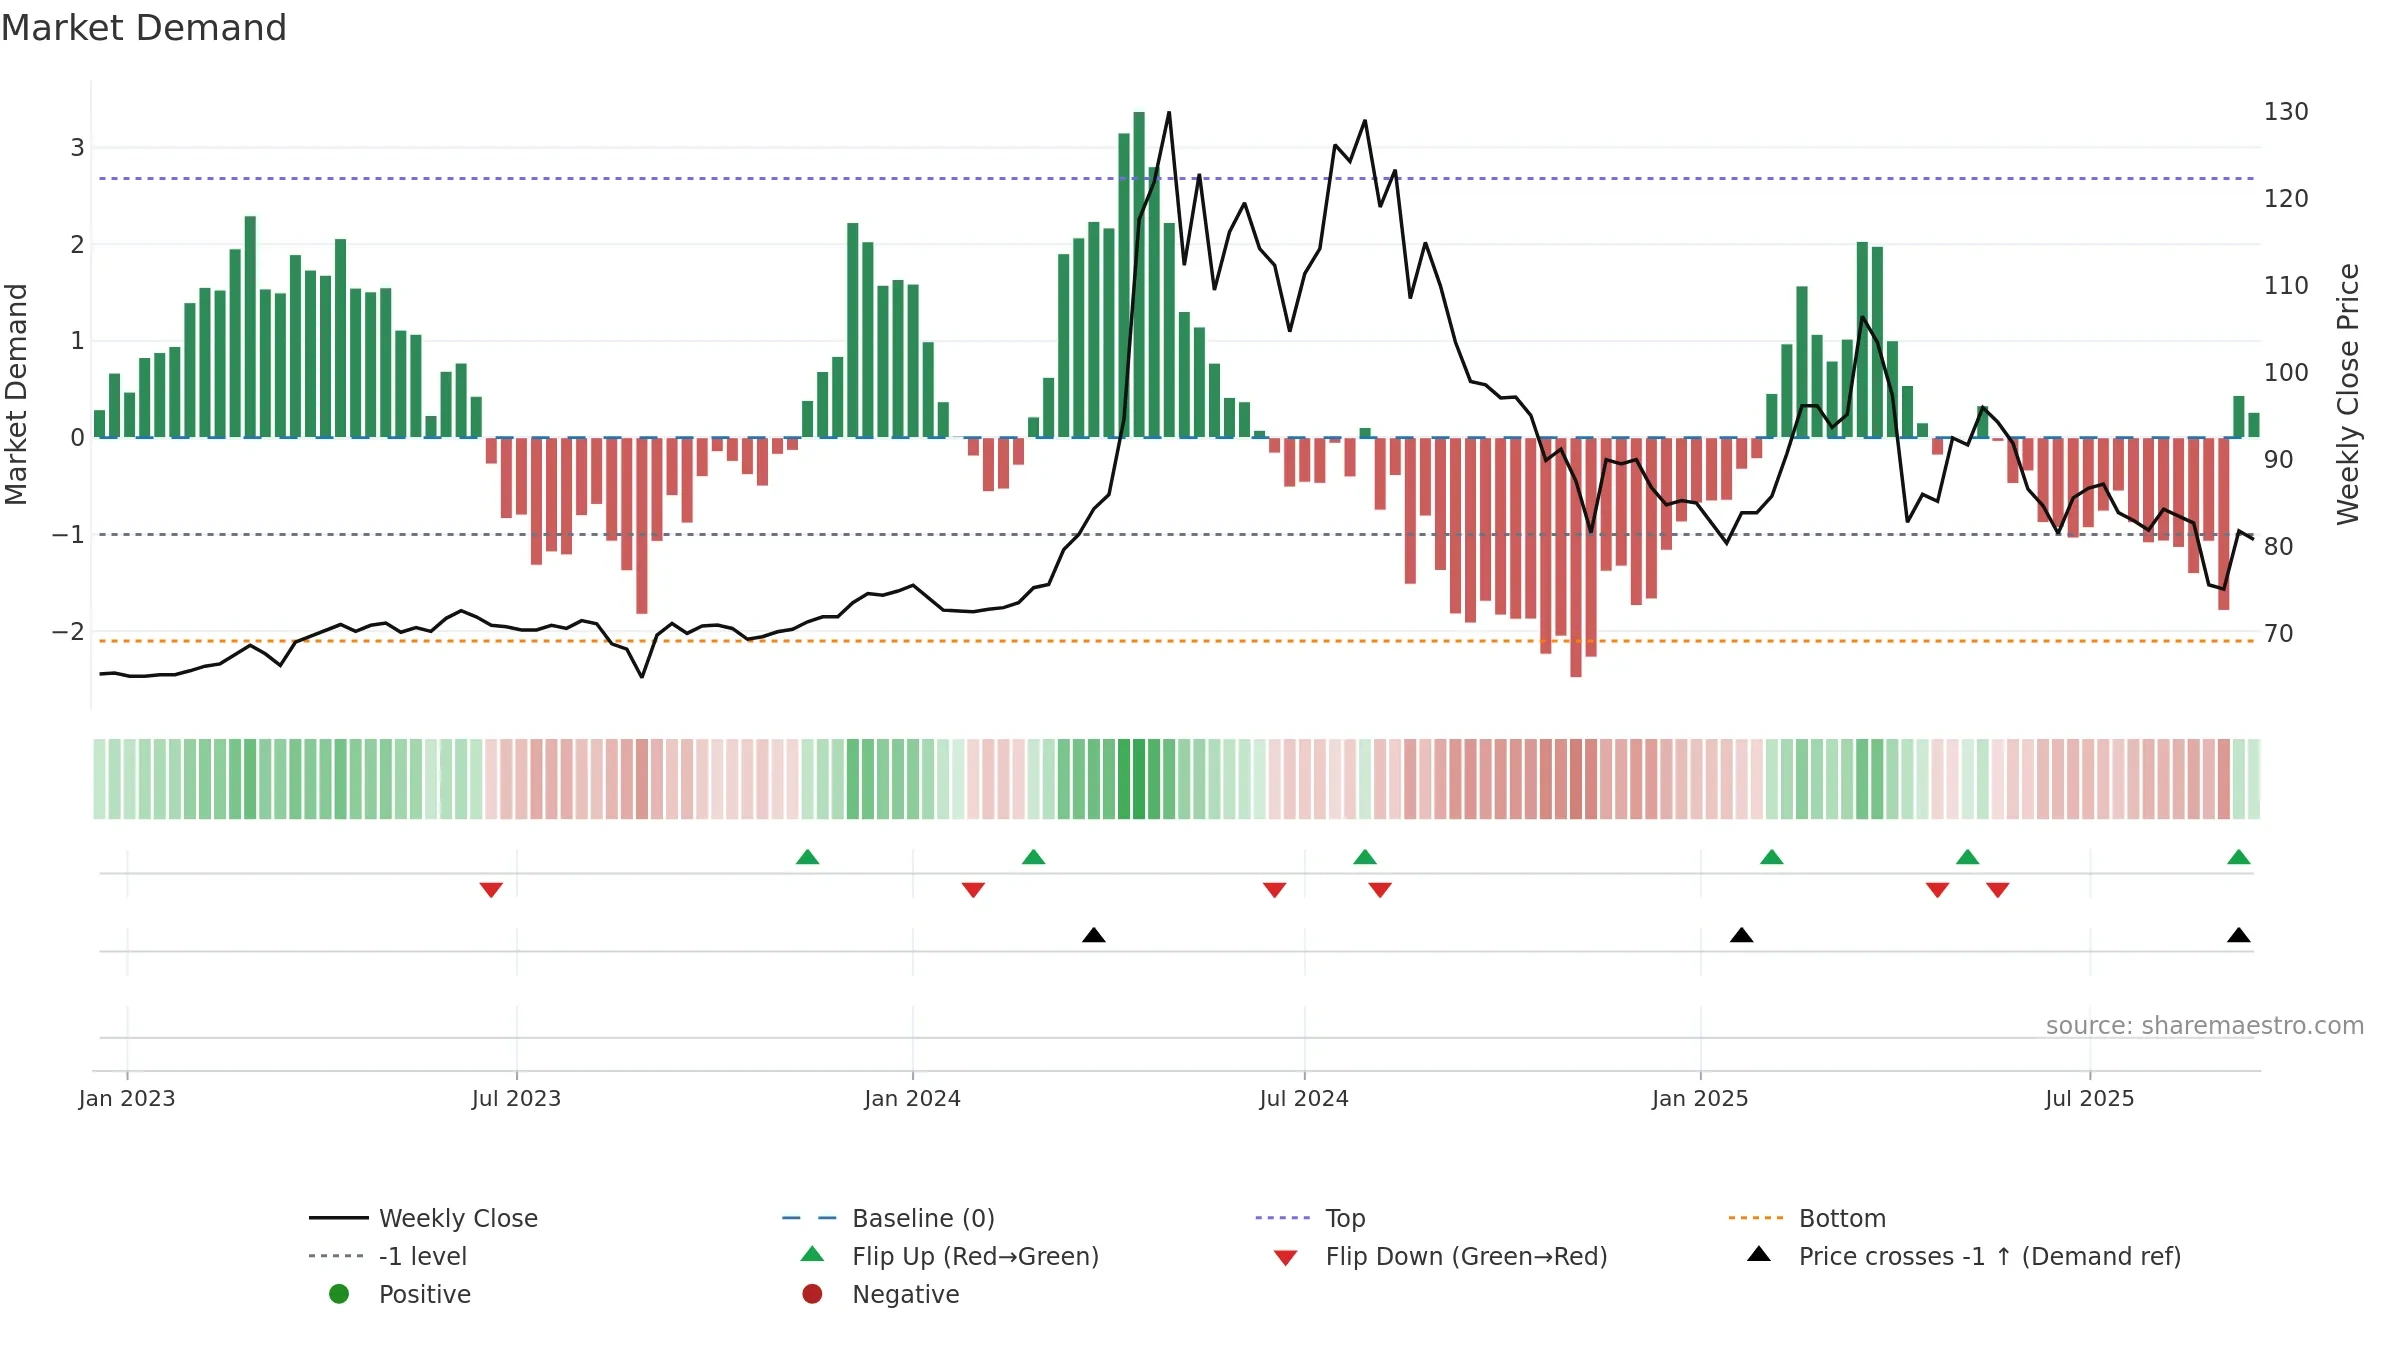The width and height of the screenshot is (2400, 1350).
Task: Click the Negative legend red dot
Action: pos(812,1294)
